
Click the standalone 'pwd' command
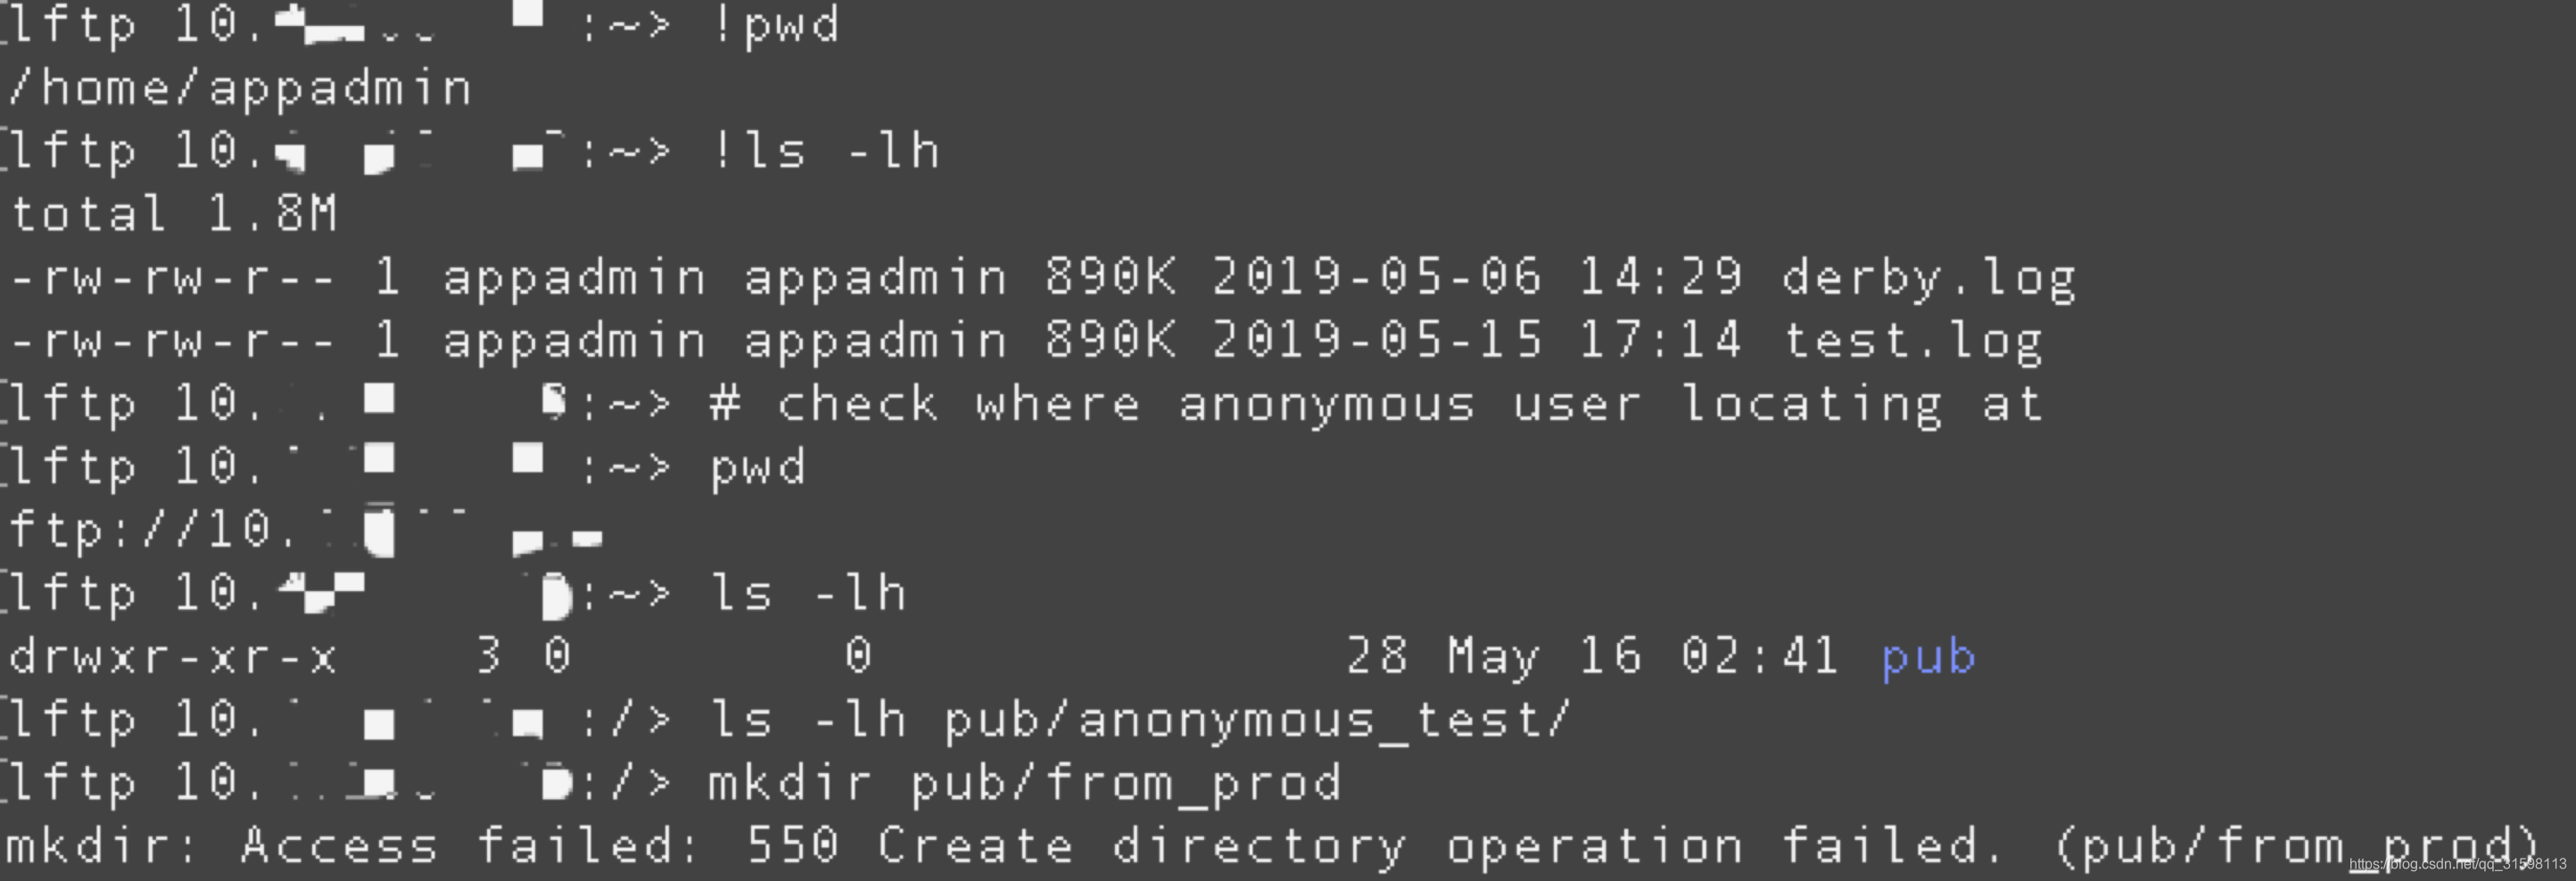pyautogui.click(x=758, y=468)
